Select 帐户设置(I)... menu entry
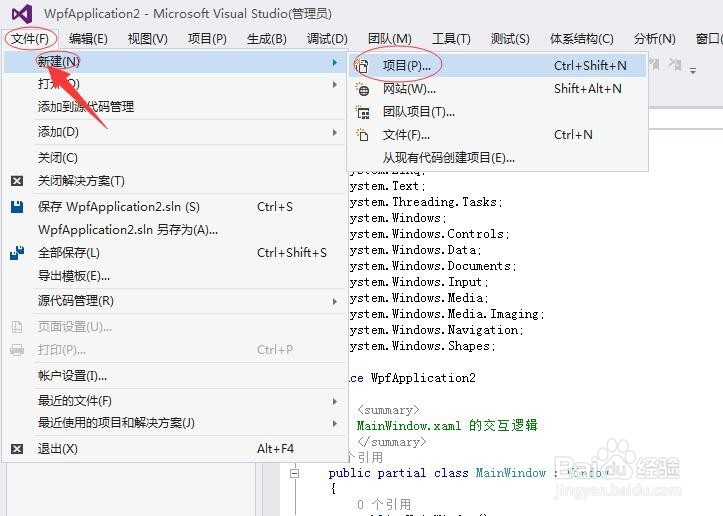The width and height of the screenshot is (723, 516). click(174, 376)
